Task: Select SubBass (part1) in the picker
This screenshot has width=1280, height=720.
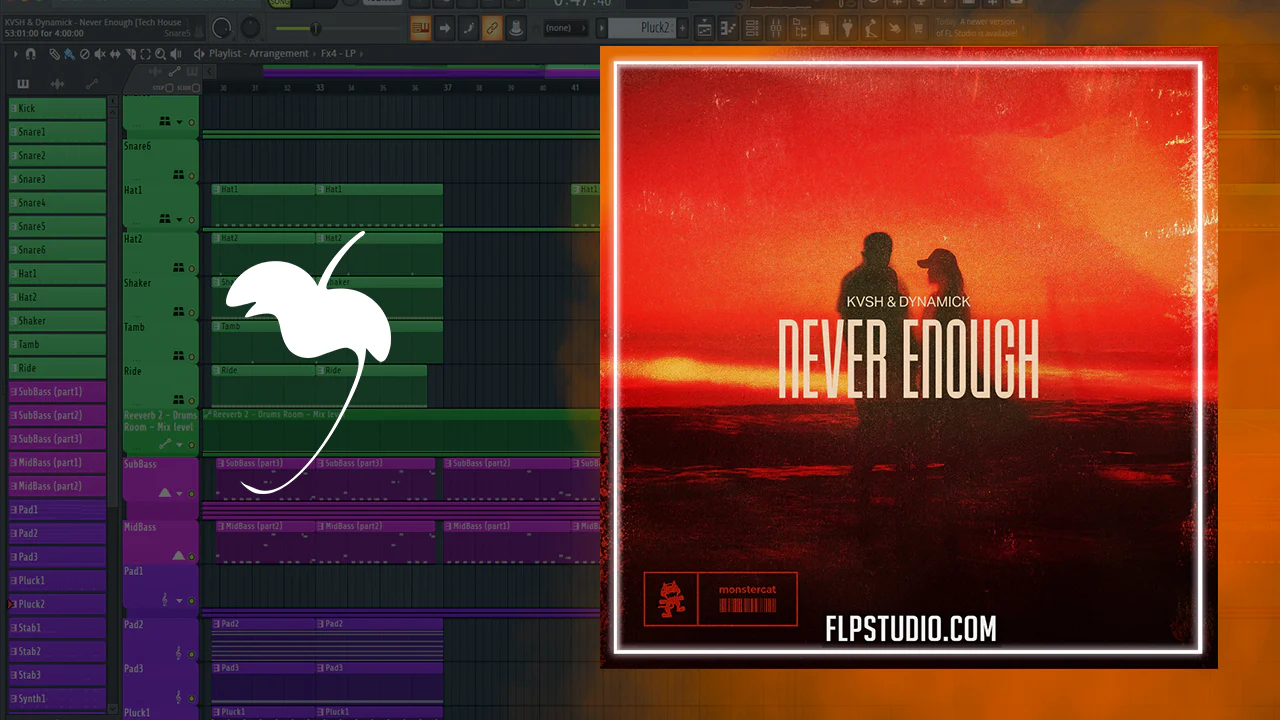Action: point(57,392)
